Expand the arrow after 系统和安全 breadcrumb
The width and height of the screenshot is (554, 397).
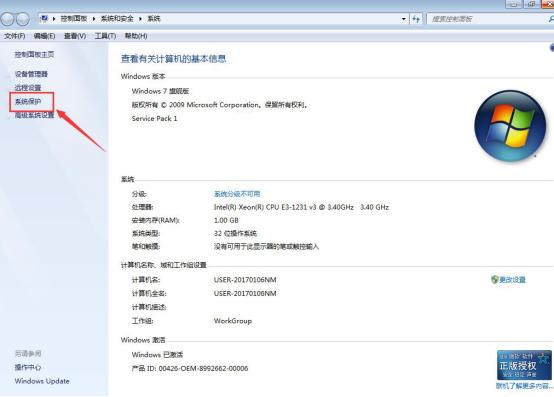click(140, 19)
